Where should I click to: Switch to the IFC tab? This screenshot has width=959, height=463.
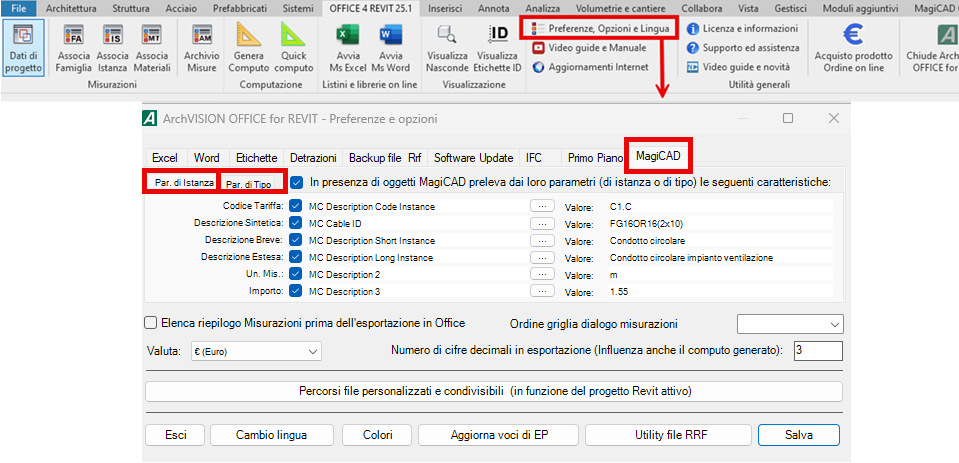[533, 158]
